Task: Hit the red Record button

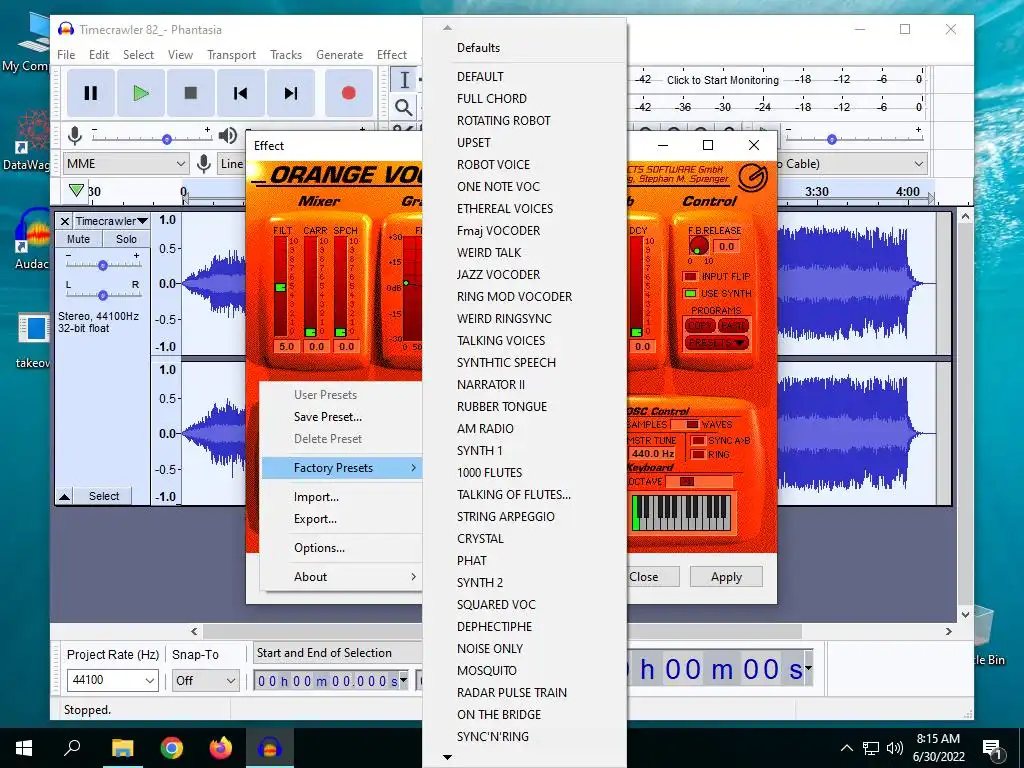Action: coord(349,93)
